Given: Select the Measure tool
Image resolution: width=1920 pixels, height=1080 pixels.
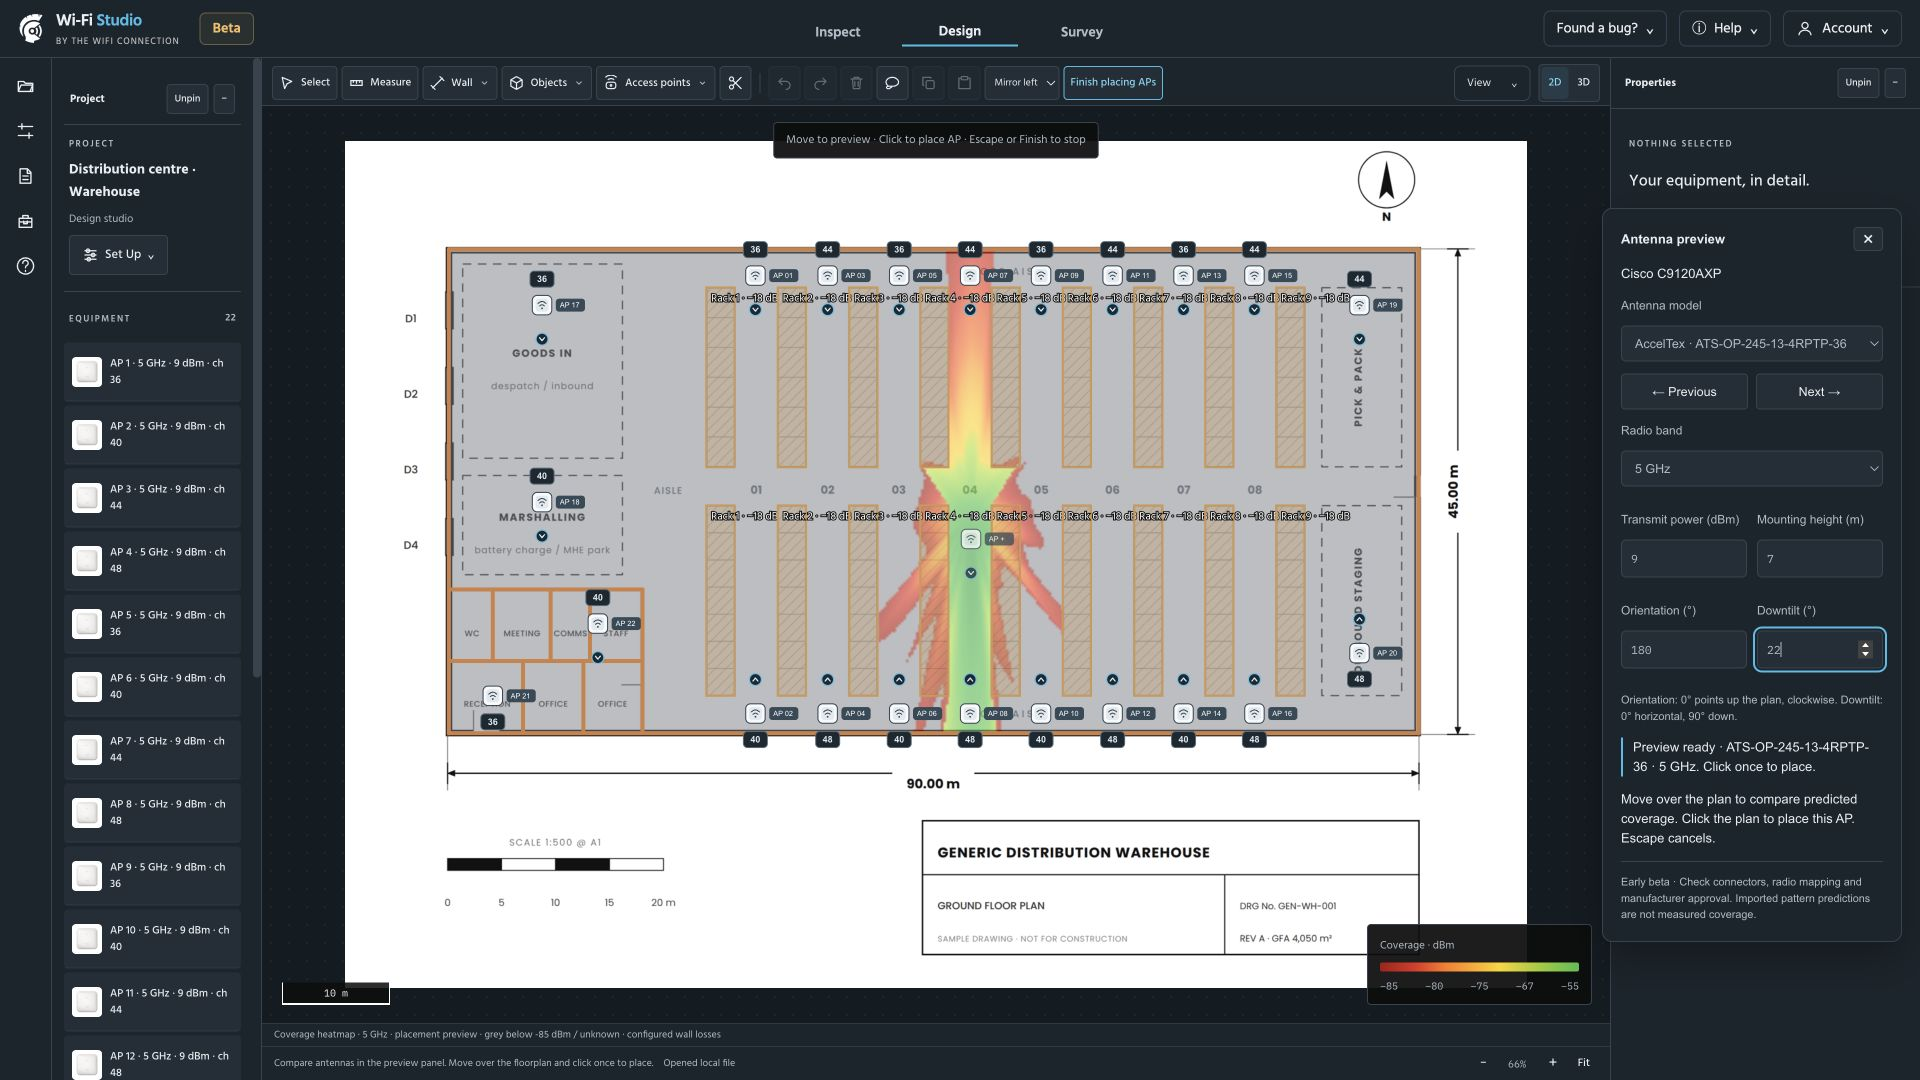Looking at the screenshot, I should 380,83.
